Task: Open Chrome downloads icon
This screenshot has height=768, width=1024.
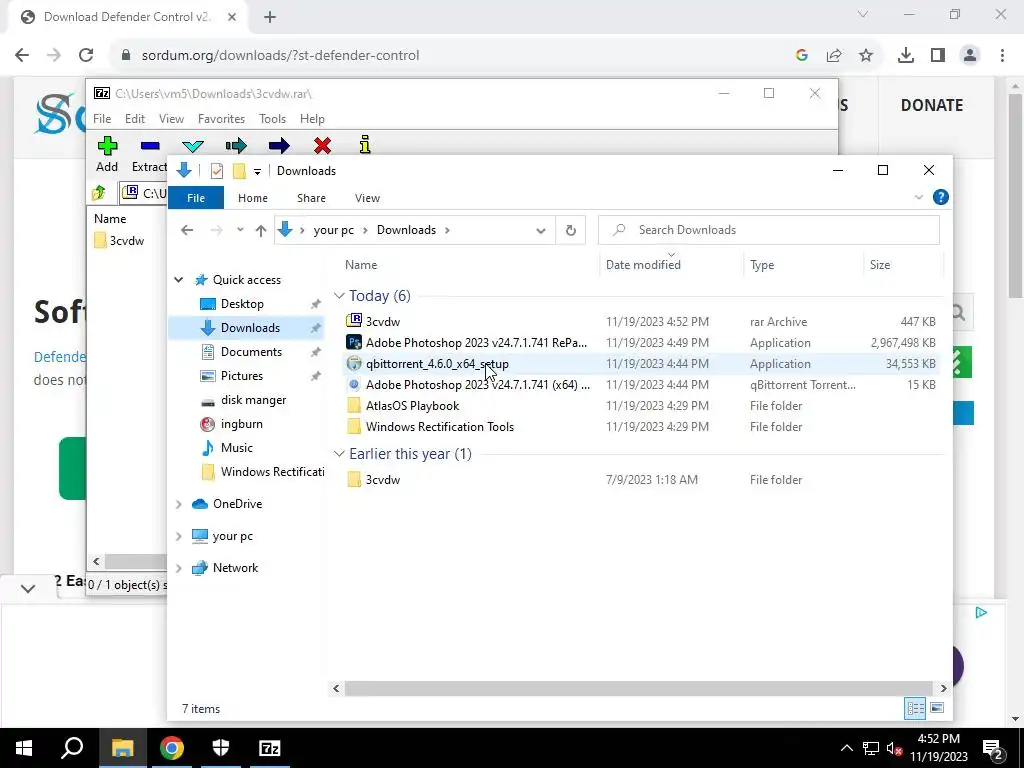Action: [905, 56]
